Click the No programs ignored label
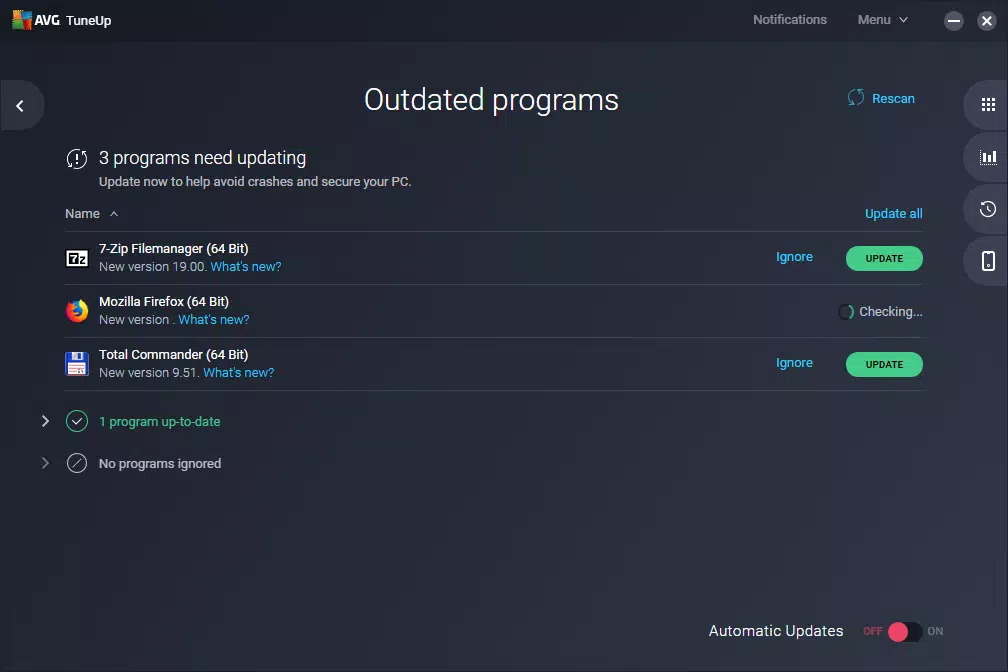The width and height of the screenshot is (1008, 672). pyautogui.click(x=160, y=464)
